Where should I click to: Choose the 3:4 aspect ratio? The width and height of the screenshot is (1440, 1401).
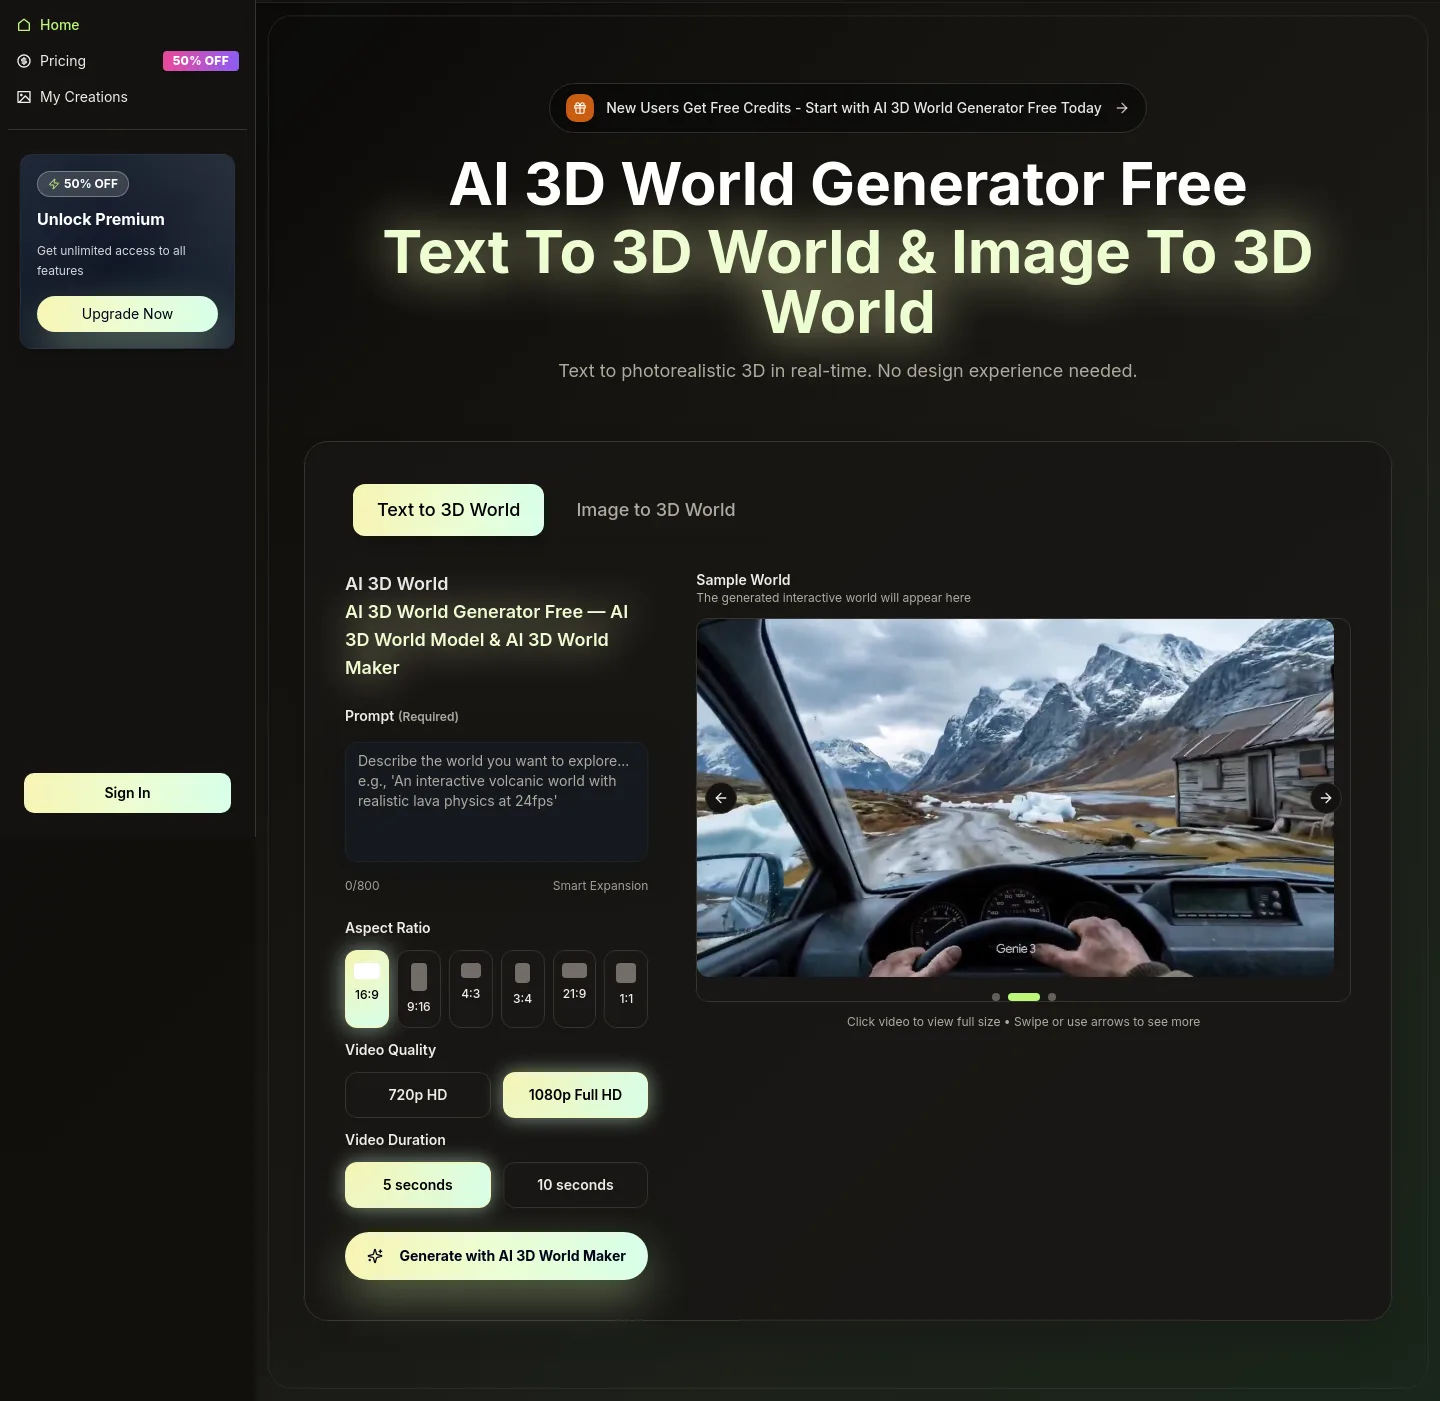pos(523,989)
